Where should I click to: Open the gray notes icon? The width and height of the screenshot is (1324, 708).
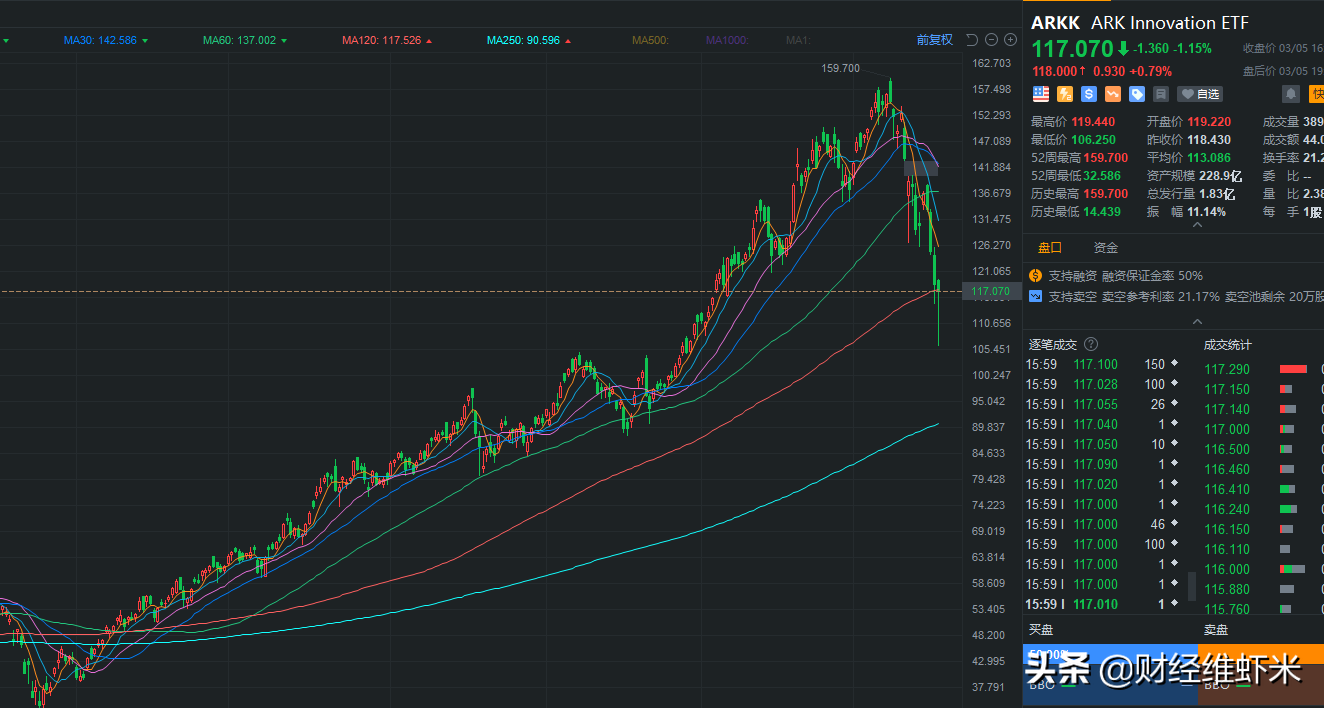1161,94
